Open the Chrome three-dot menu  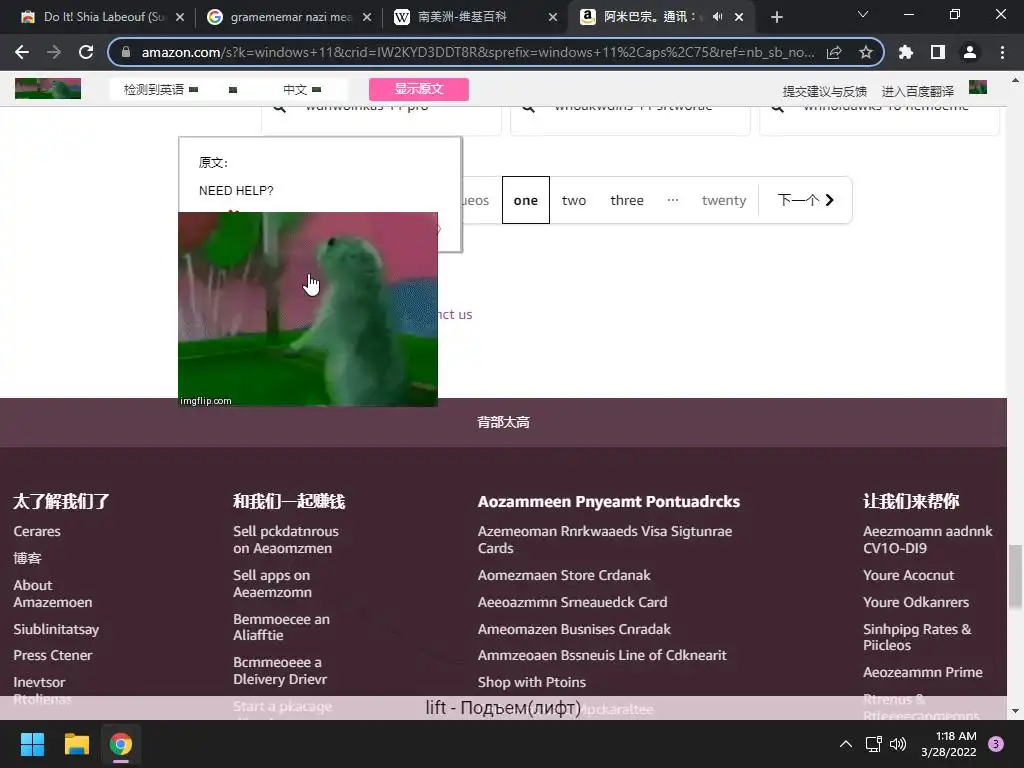click(x=1002, y=52)
